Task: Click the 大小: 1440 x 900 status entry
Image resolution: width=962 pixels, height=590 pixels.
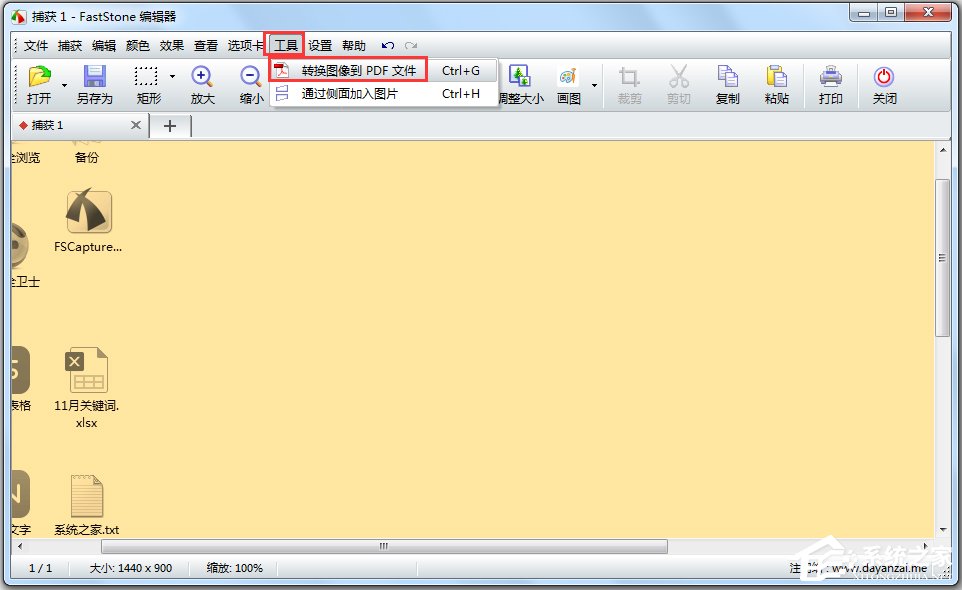Action: coord(131,568)
